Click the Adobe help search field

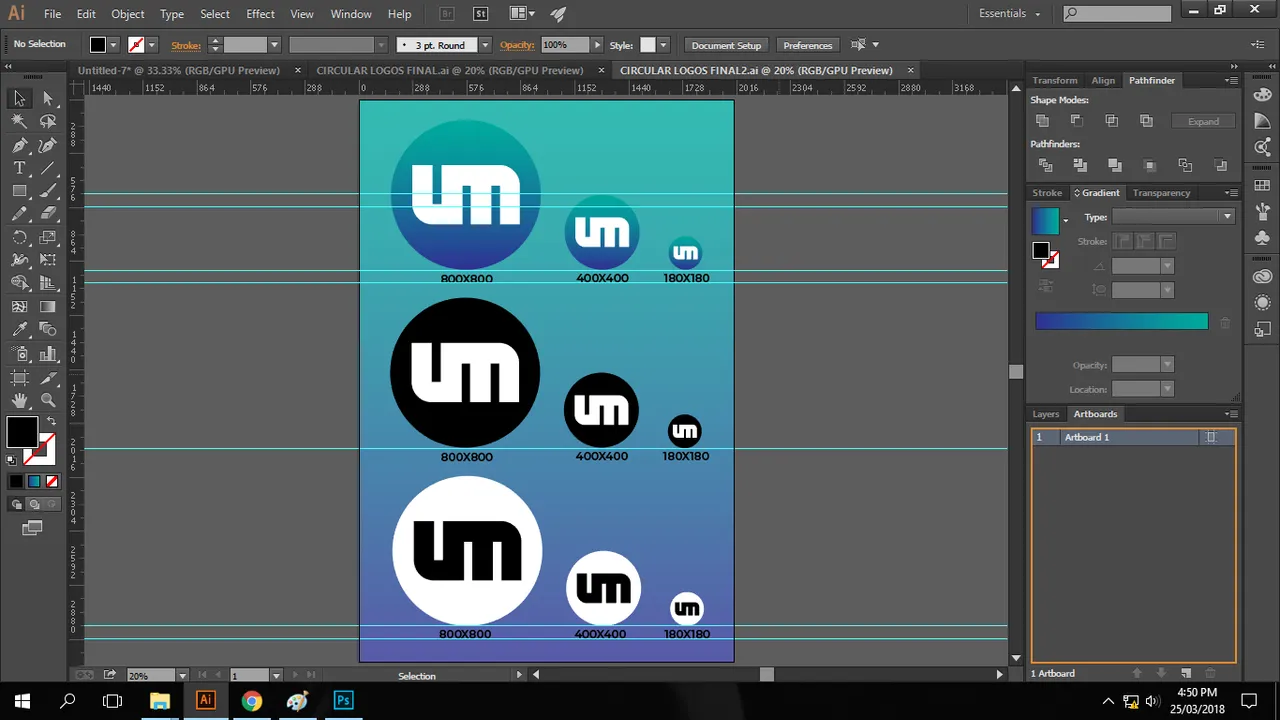click(x=1117, y=14)
